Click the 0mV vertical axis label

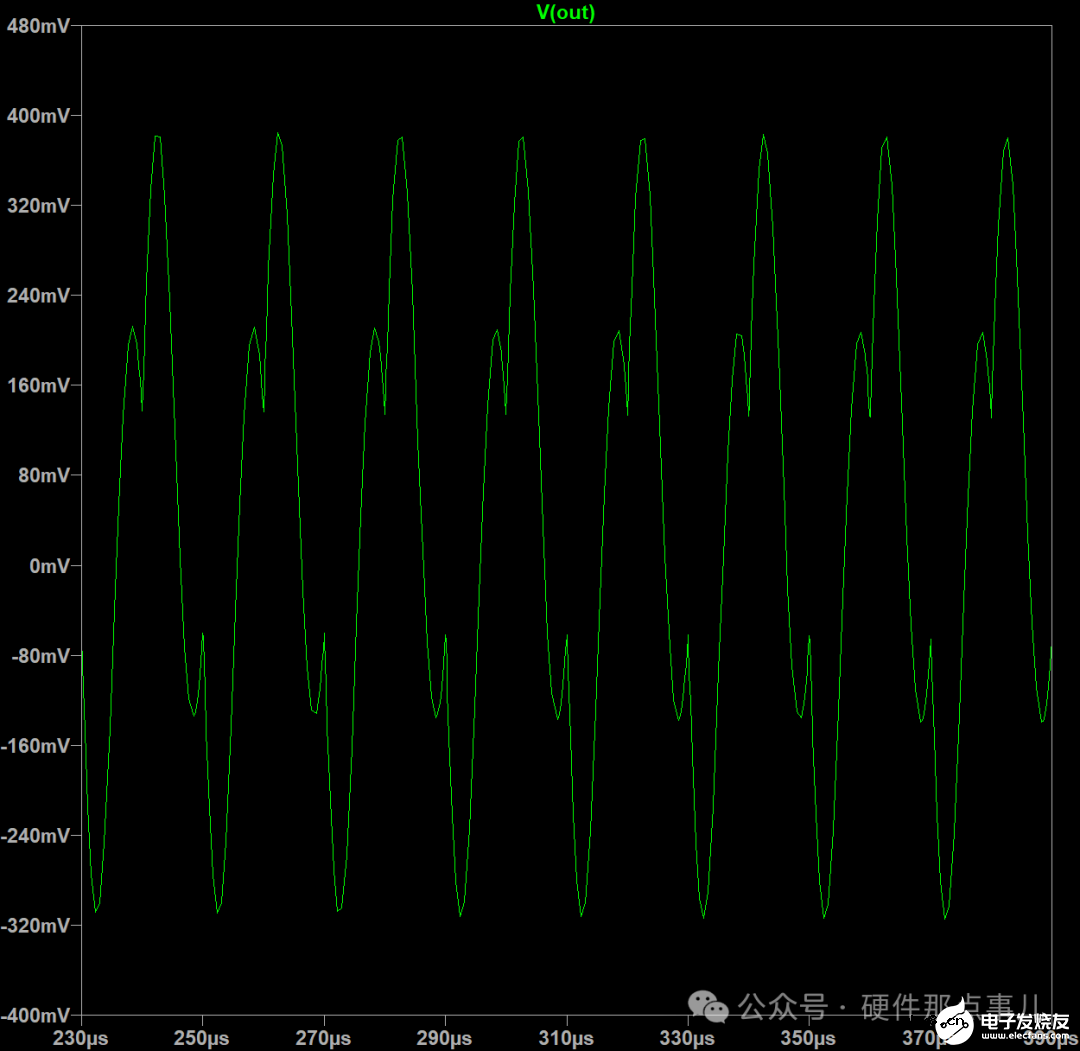(x=49, y=566)
